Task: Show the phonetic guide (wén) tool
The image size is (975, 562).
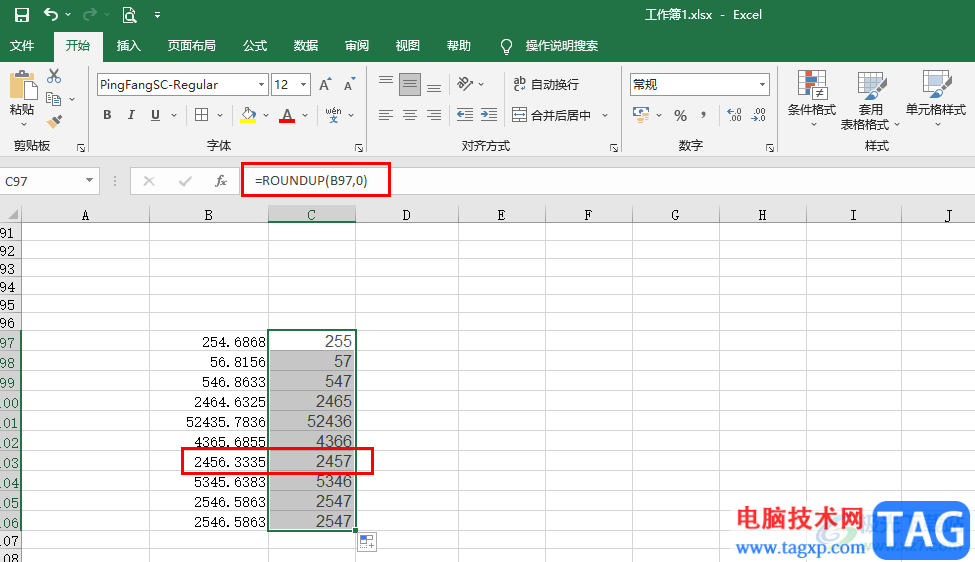Action: 333,115
